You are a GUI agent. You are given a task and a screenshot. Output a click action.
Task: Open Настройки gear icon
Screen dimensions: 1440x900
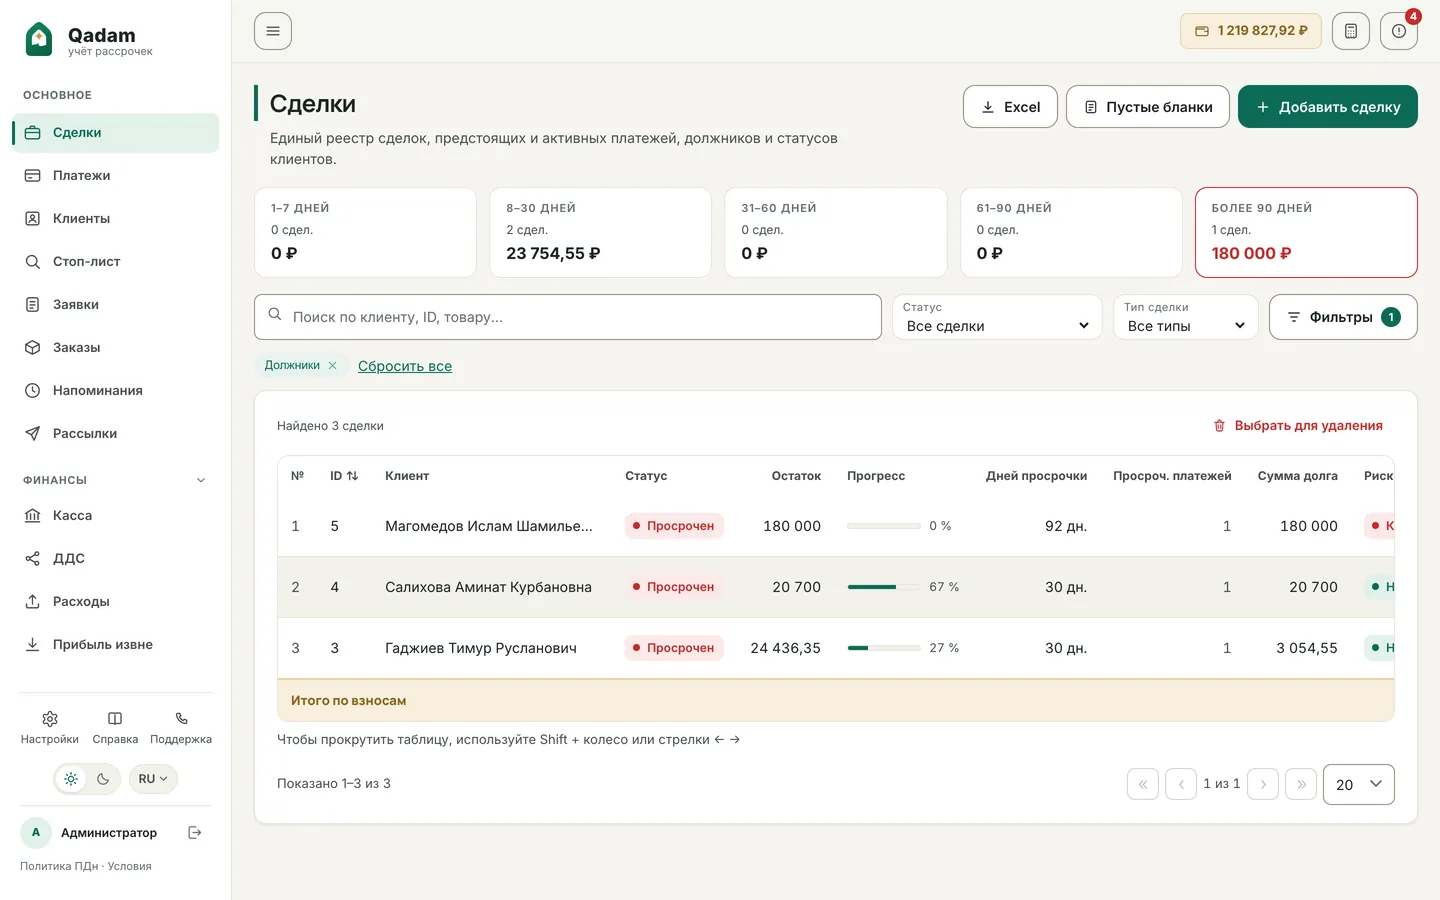pos(50,718)
